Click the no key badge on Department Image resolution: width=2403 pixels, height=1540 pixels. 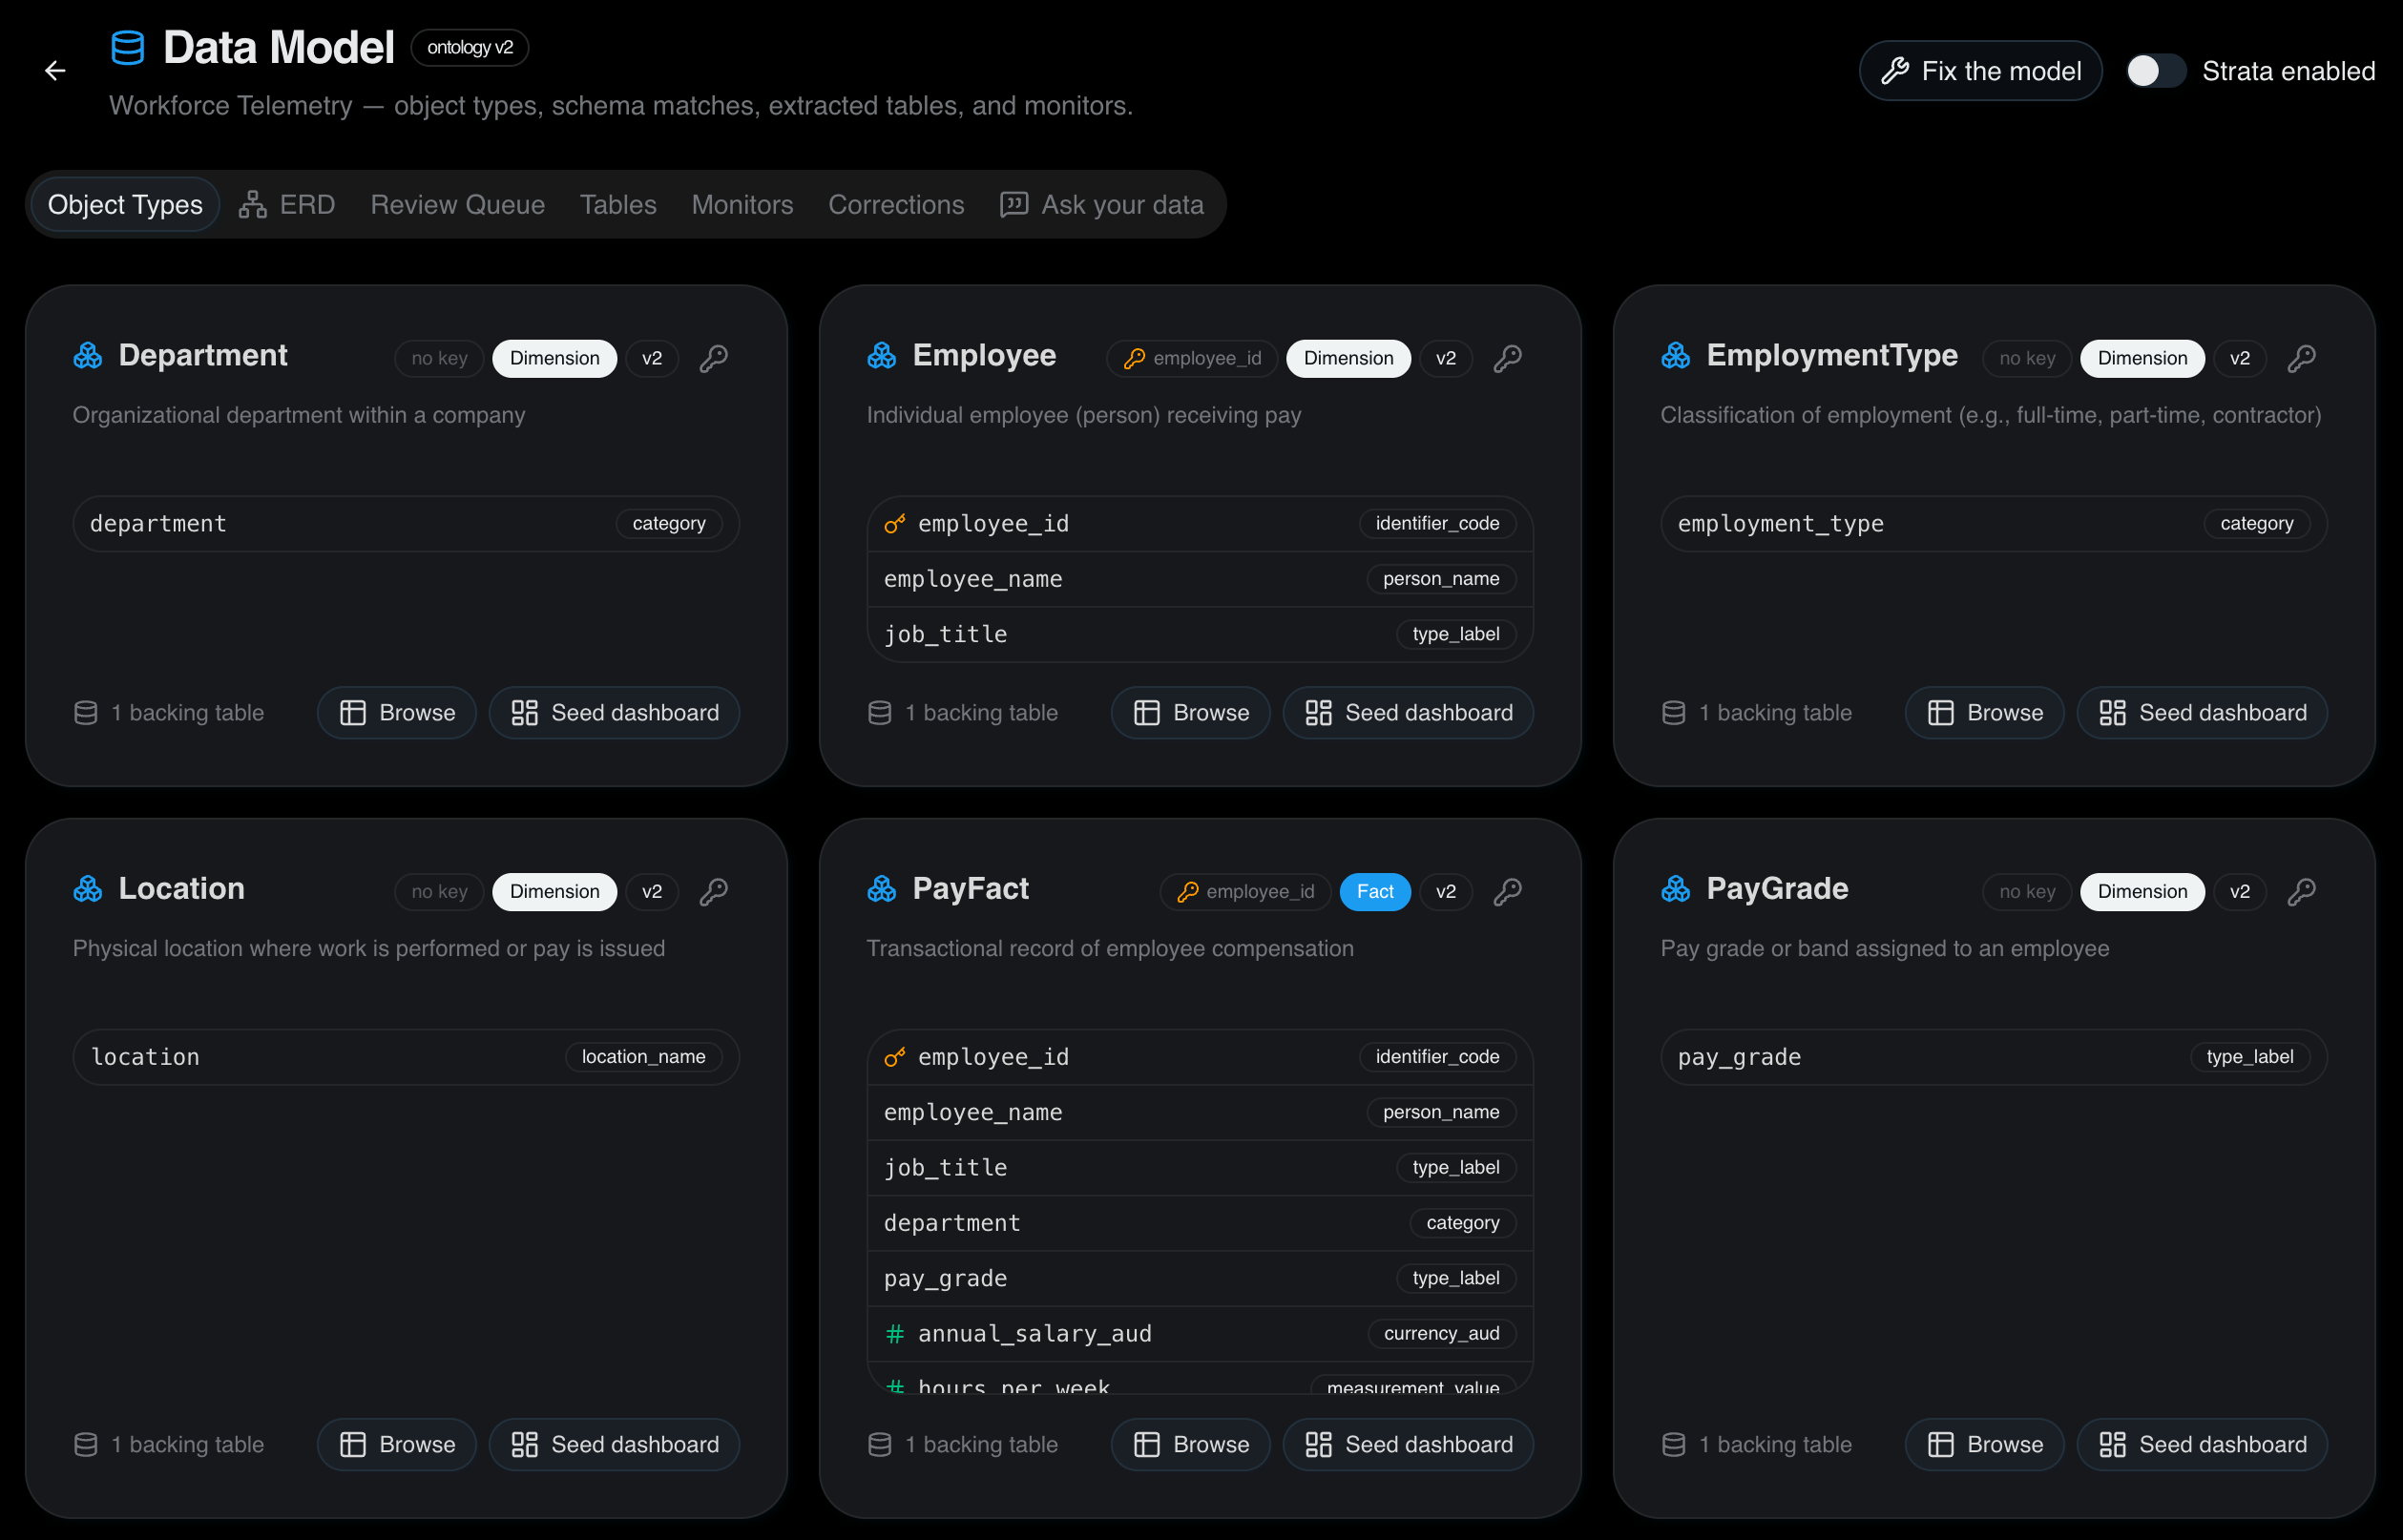(439, 358)
